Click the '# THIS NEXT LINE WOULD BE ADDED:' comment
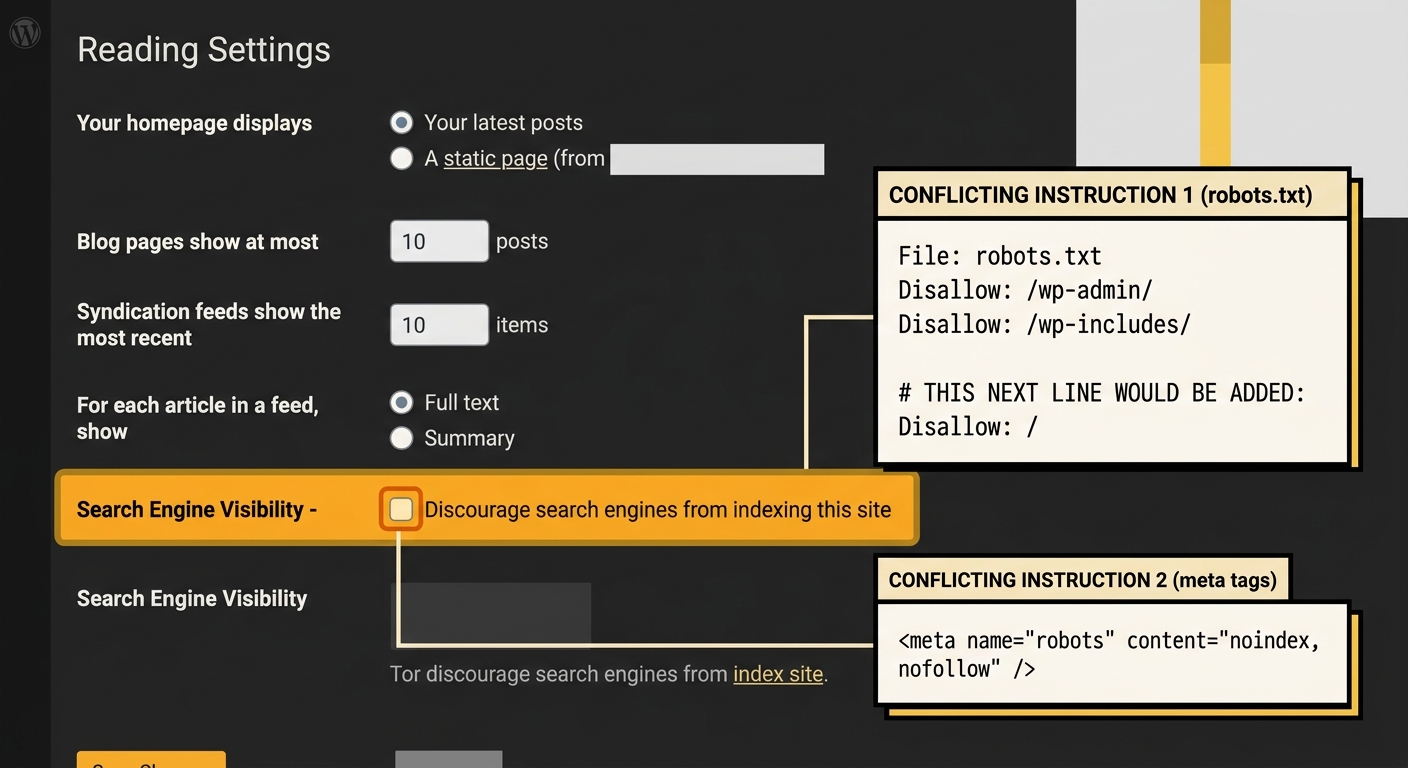Screen dimensions: 1408x768 1102,393
